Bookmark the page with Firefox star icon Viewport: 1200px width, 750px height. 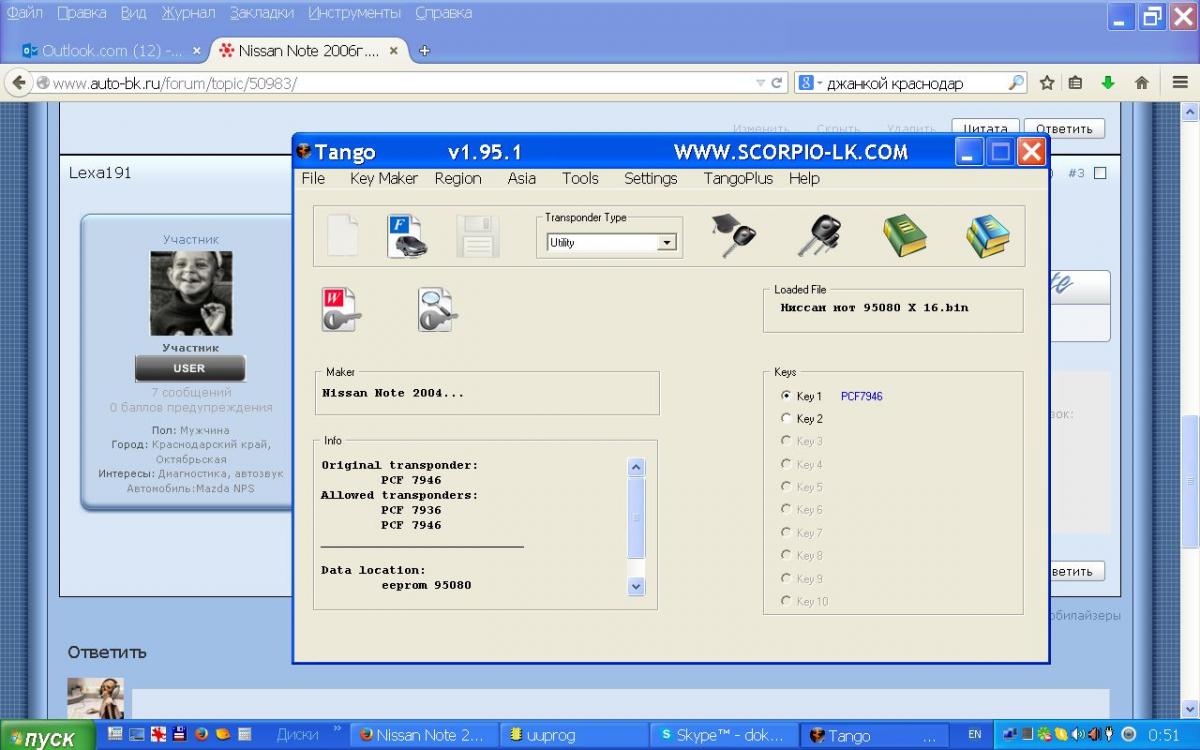pyautogui.click(x=1047, y=83)
